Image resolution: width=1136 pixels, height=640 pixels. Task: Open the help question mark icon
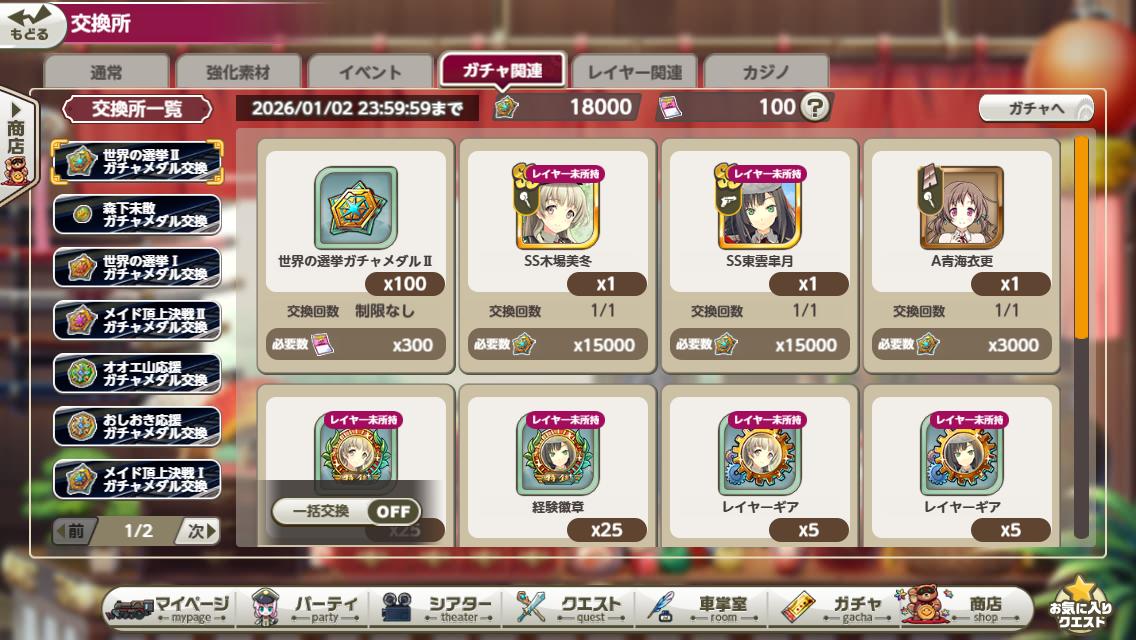[x=815, y=107]
